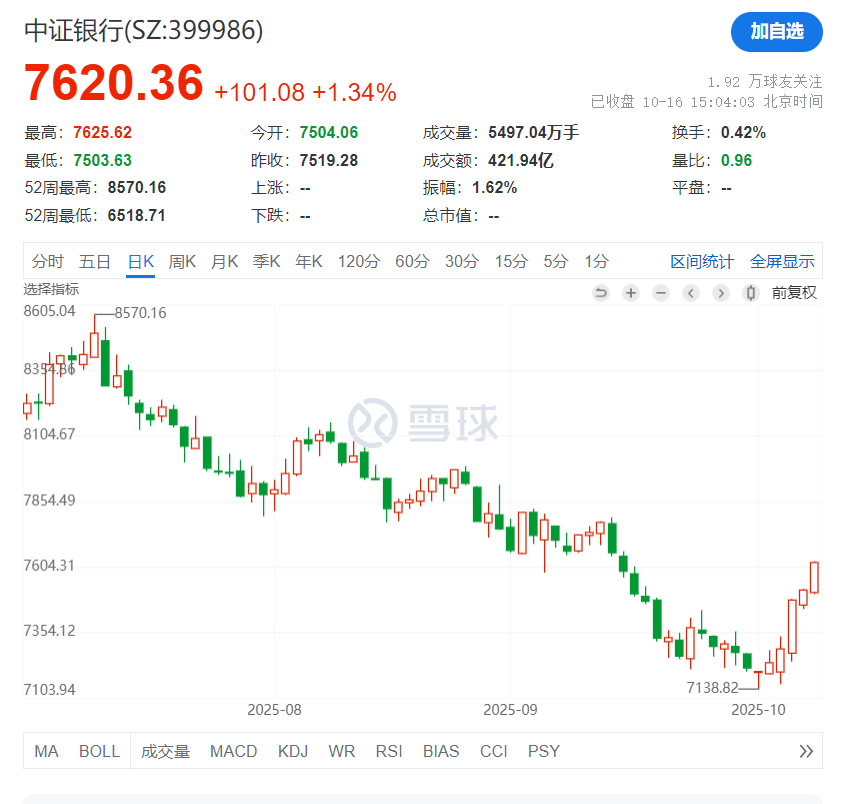Click the 加自选 add-to-watchlist button
The width and height of the screenshot is (854, 804).
tap(776, 32)
